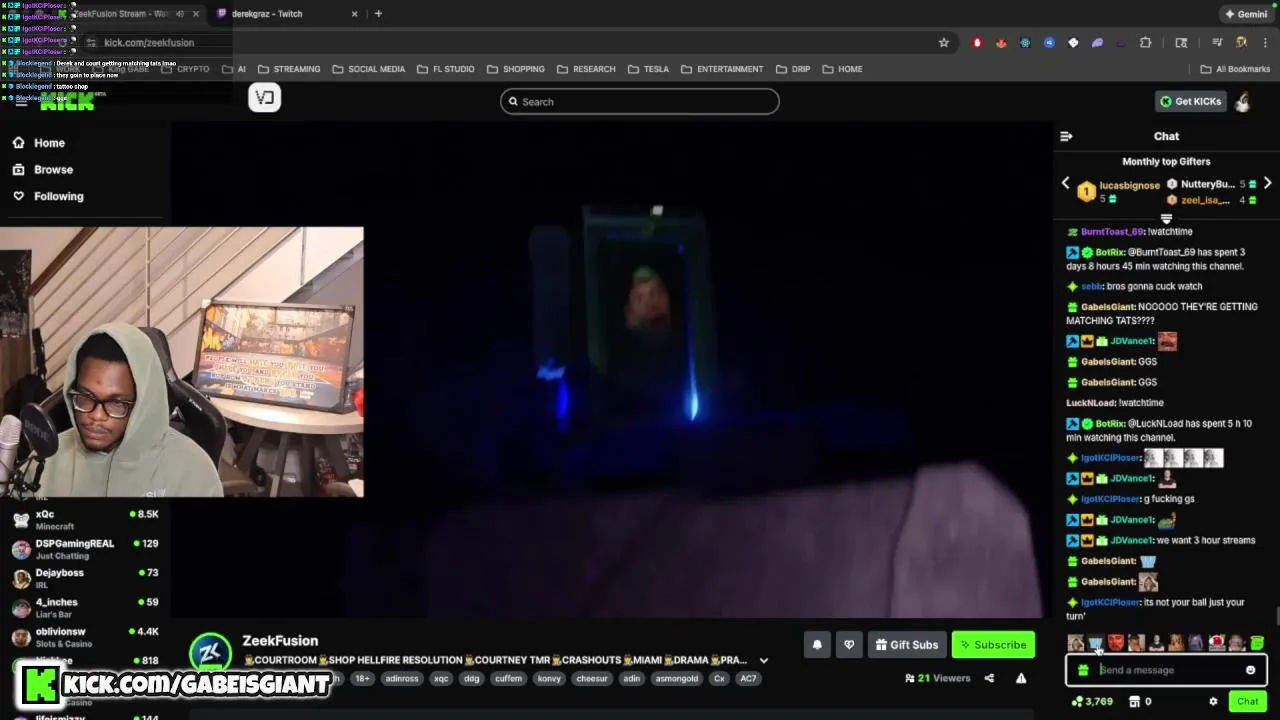The image size is (1280, 720).
Task: Open Dejayboss channel in sidebar
Action: [x=85, y=577]
